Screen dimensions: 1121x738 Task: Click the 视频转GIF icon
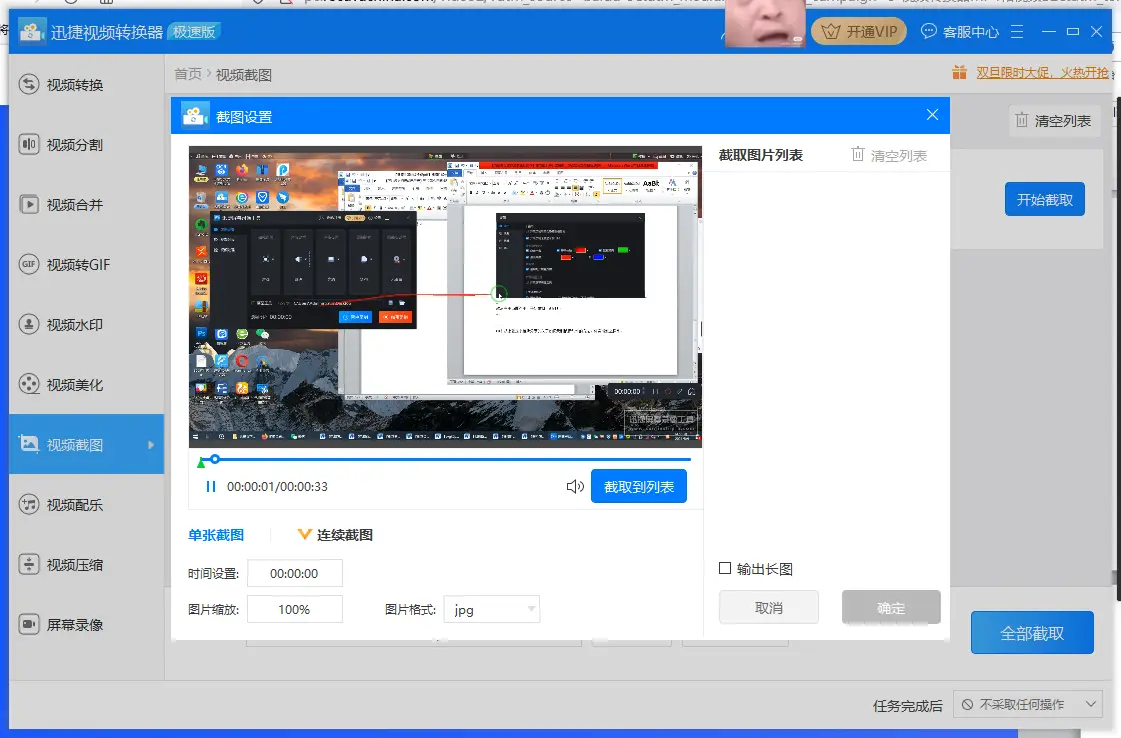click(x=29, y=264)
